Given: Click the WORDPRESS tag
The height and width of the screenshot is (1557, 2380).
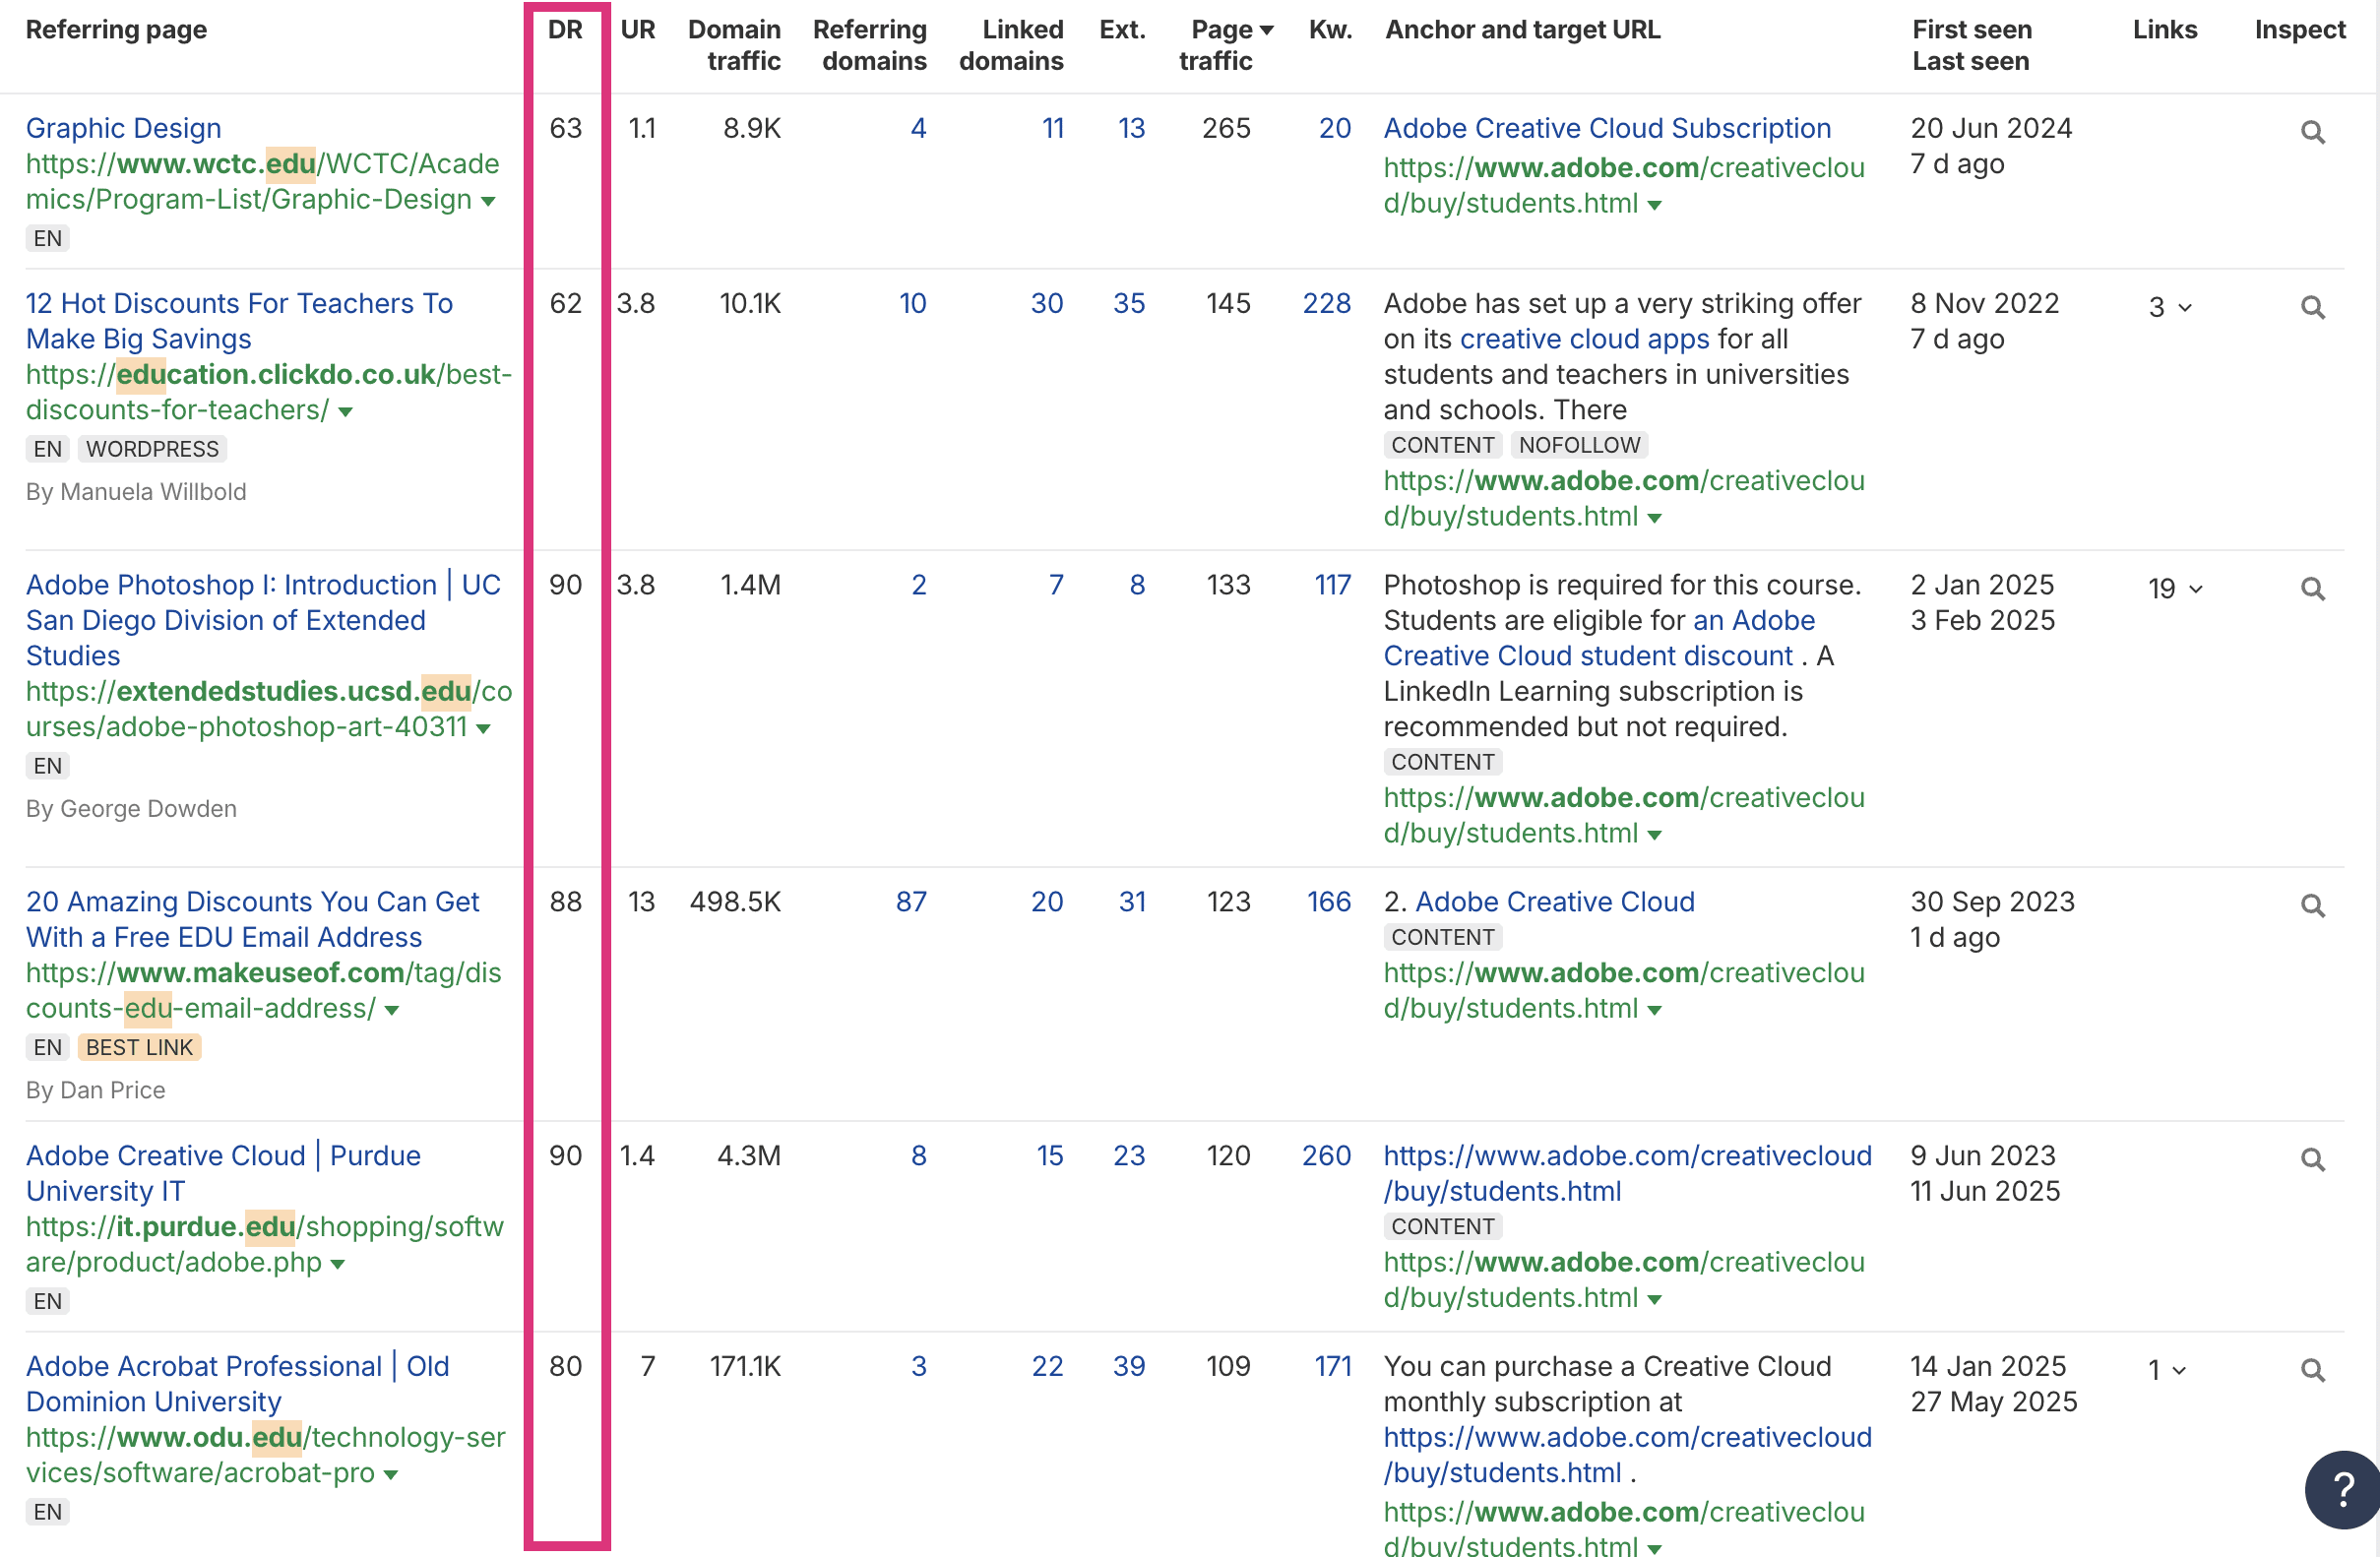Looking at the screenshot, I should (152, 449).
